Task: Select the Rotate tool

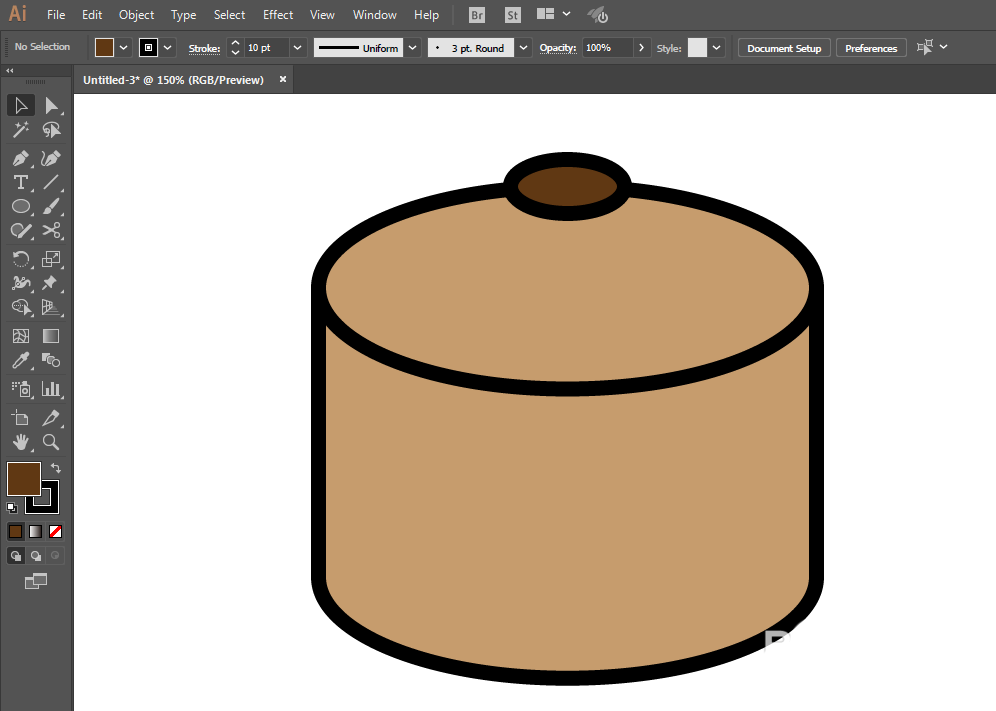Action: click(20, 259)
